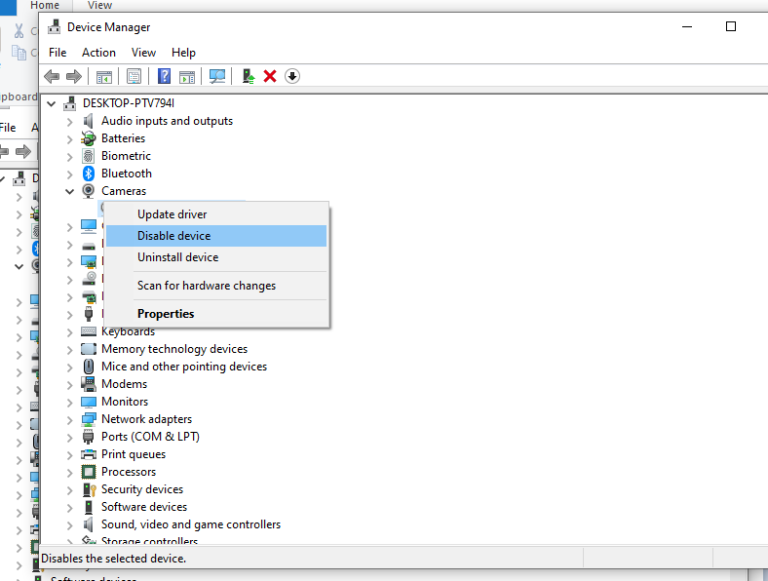Expand the Processors node
Image resolution: width=768 pixels, height=581 pixels.
tap(70, 473)
